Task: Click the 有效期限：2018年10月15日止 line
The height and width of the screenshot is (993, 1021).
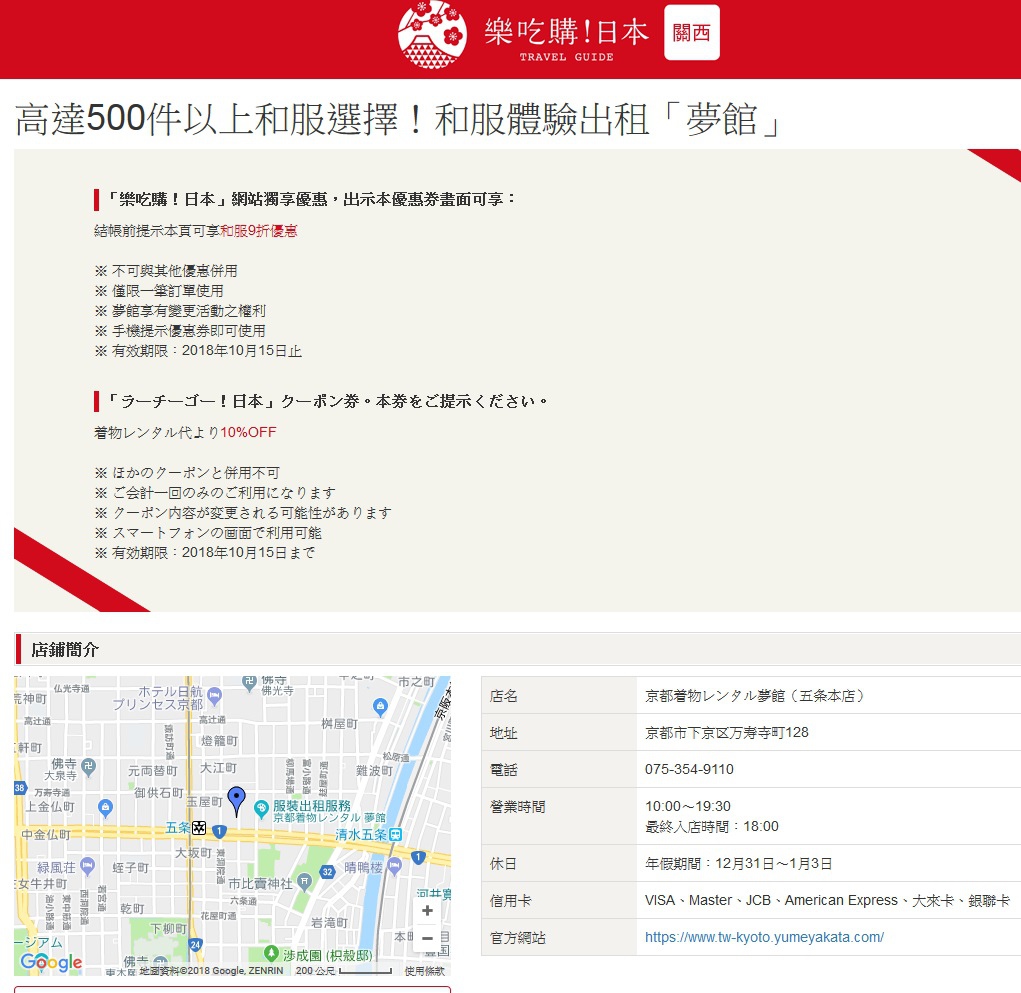Action: [198, 351]
